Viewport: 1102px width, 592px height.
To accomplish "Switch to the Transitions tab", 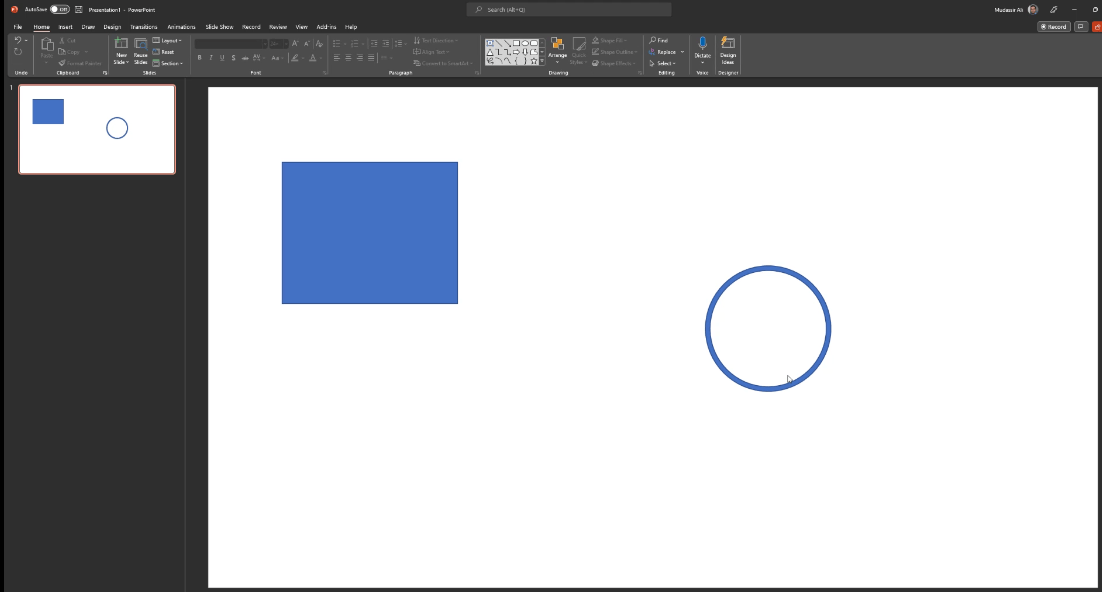I will point(143,27).
